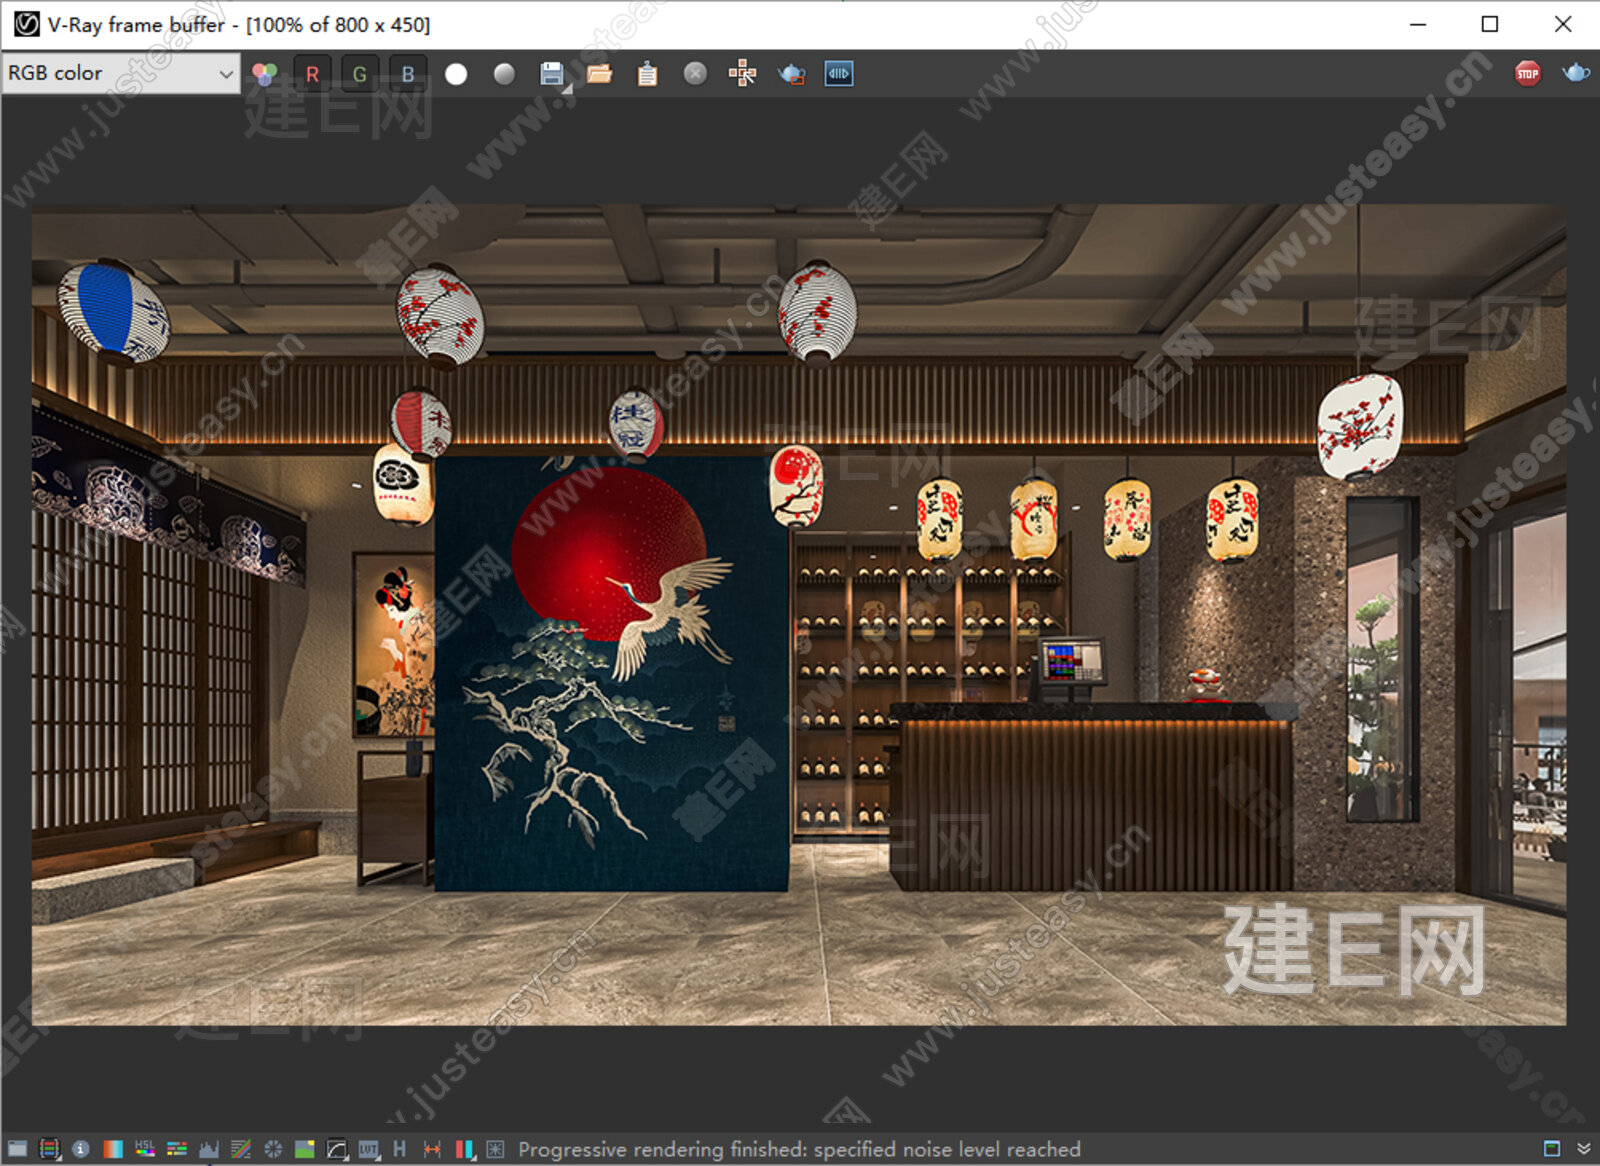Image resolution: width=1600 pixels, height=1166 pixels.
Task: Save the rendered image with floppy icon
Action: click(552, 74)
